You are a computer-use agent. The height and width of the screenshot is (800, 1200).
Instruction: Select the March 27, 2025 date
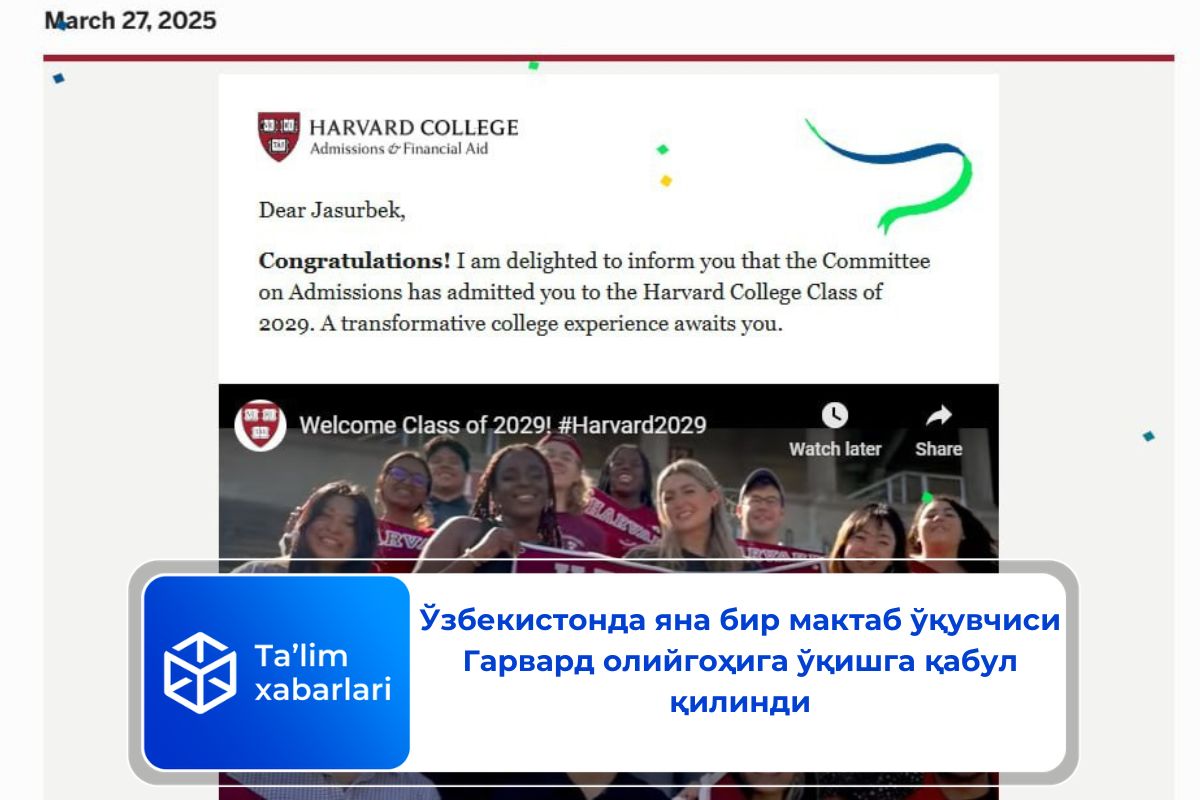130,20
